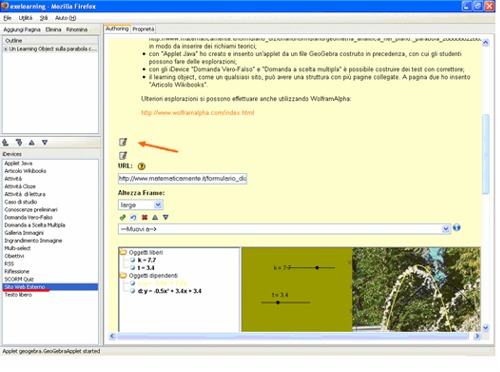Select Attività Cloze in iDevices list

(x=20, y=186)
